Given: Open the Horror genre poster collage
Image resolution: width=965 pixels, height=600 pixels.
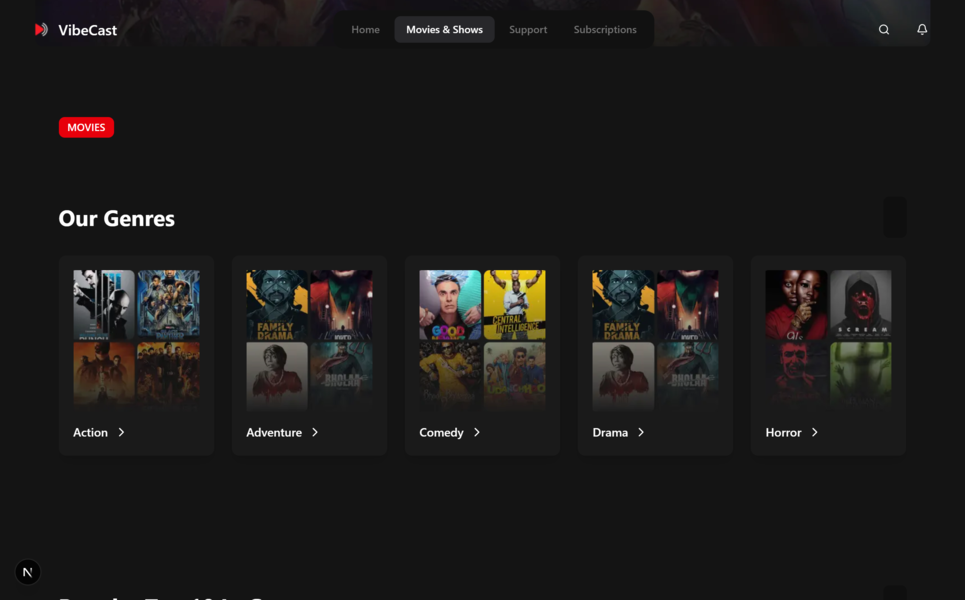Looking at the screenshot, I should (828, 339).
